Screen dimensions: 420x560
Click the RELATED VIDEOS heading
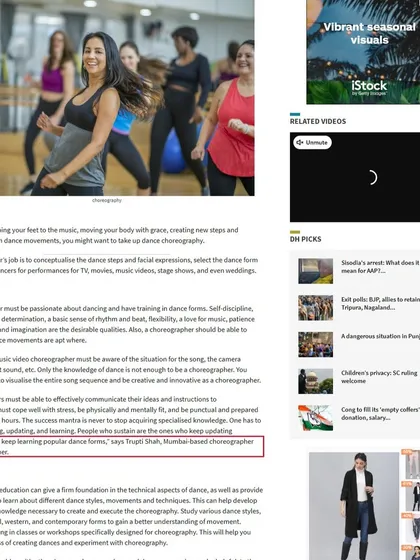pos(318,121)
